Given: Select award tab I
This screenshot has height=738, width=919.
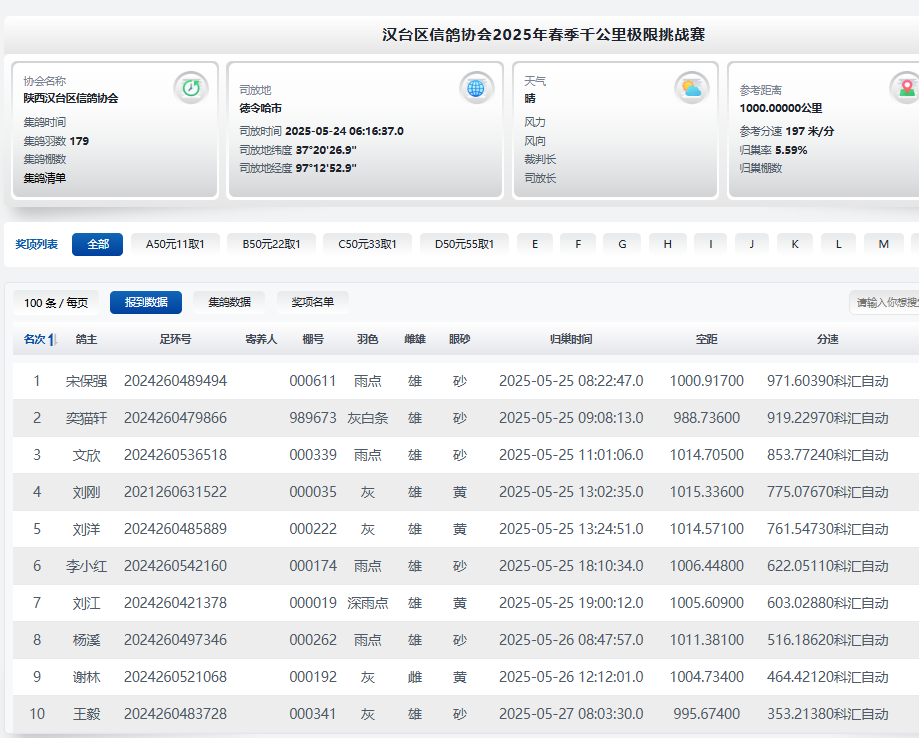Looking at the screenshot, I should (x=710, y=244).
